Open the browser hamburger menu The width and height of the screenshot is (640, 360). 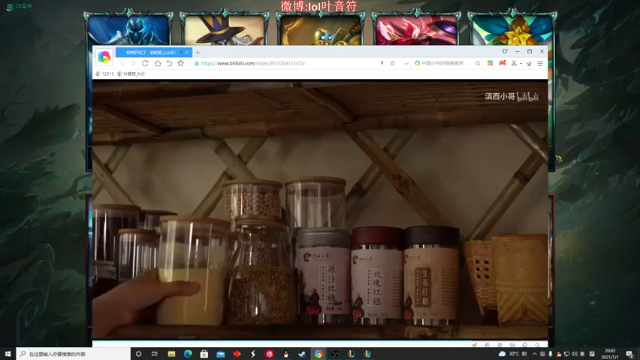[540, 63]
